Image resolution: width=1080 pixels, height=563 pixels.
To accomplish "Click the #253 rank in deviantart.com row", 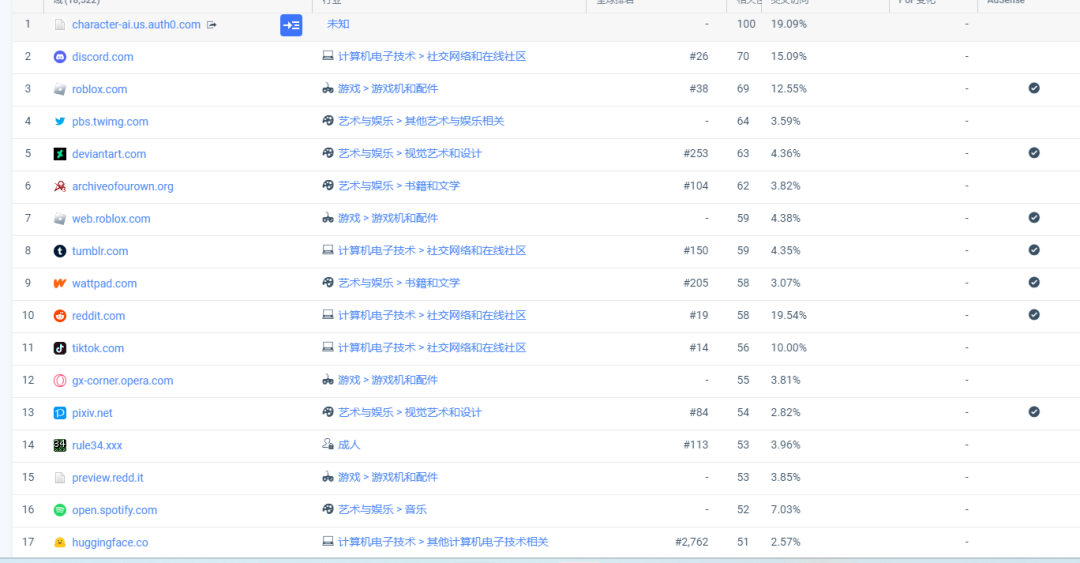I will point(696,154).
